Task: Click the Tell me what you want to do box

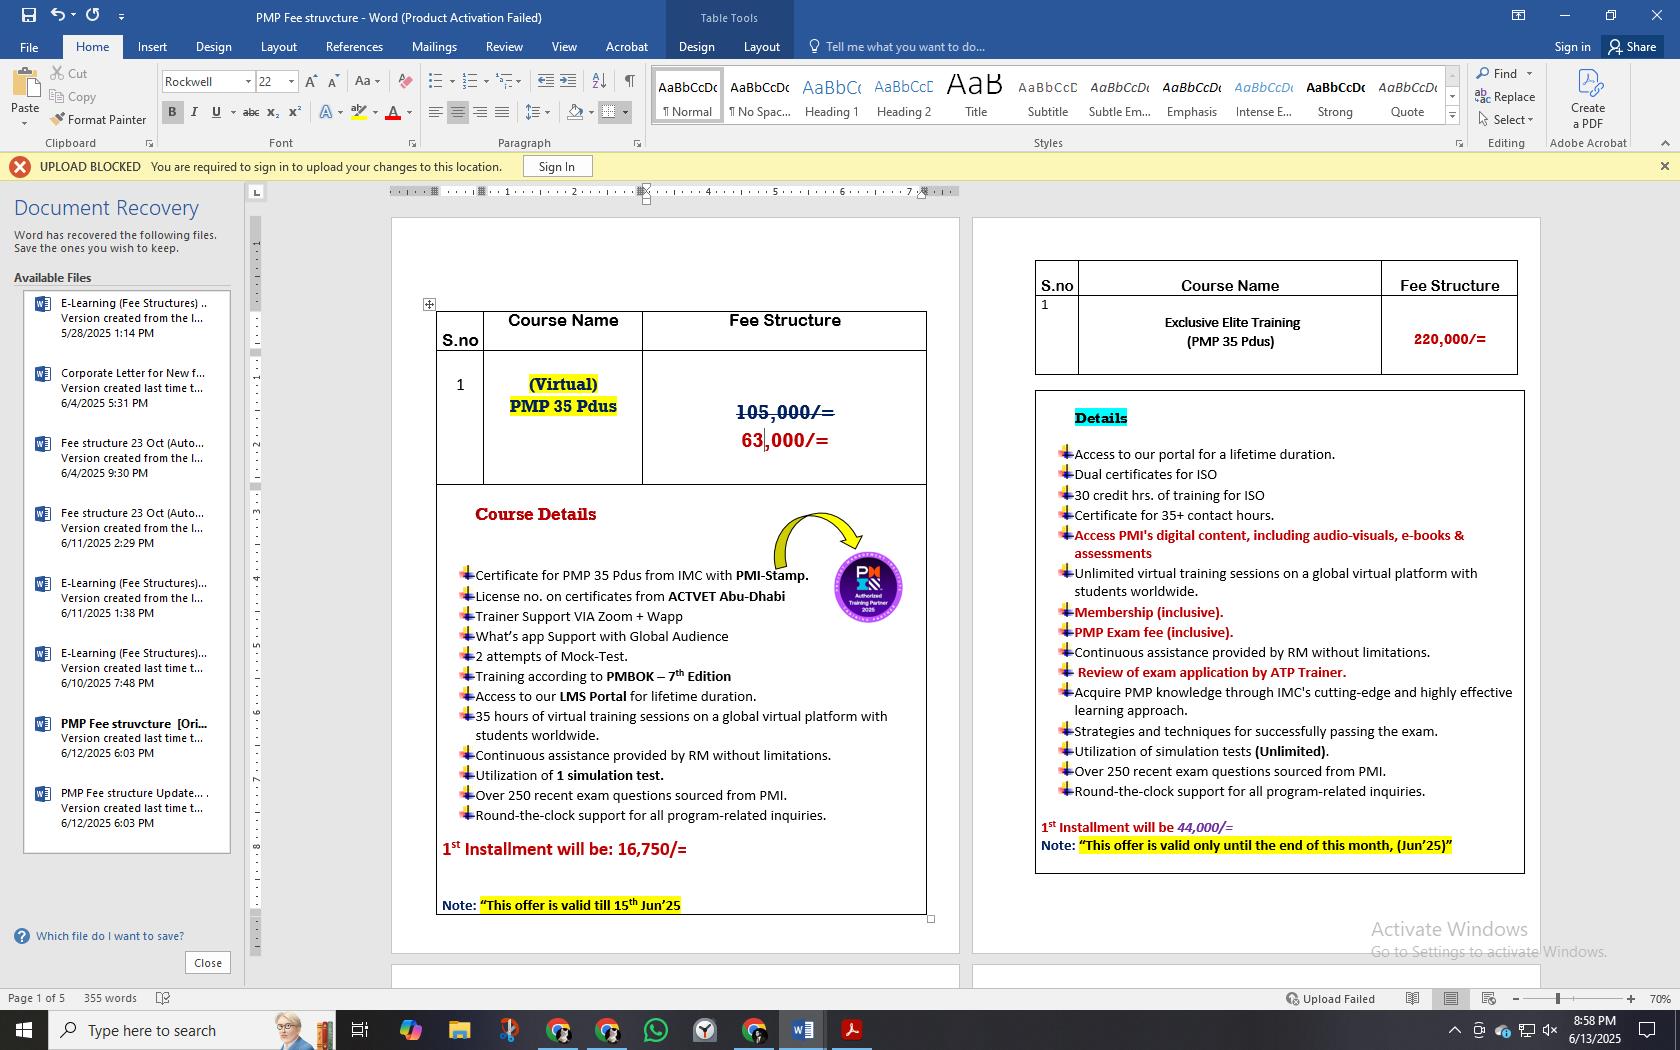Action: (905, 47)
